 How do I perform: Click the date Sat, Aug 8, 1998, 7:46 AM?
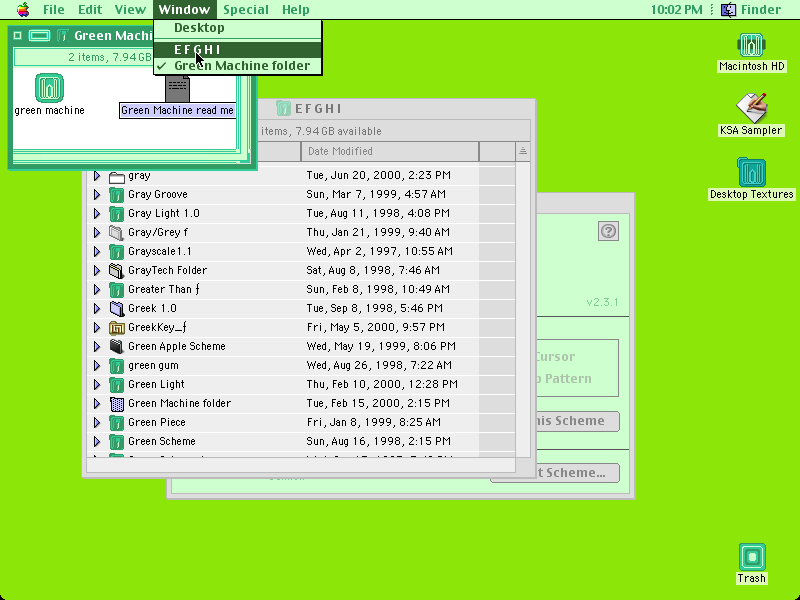tap(373, 270)
